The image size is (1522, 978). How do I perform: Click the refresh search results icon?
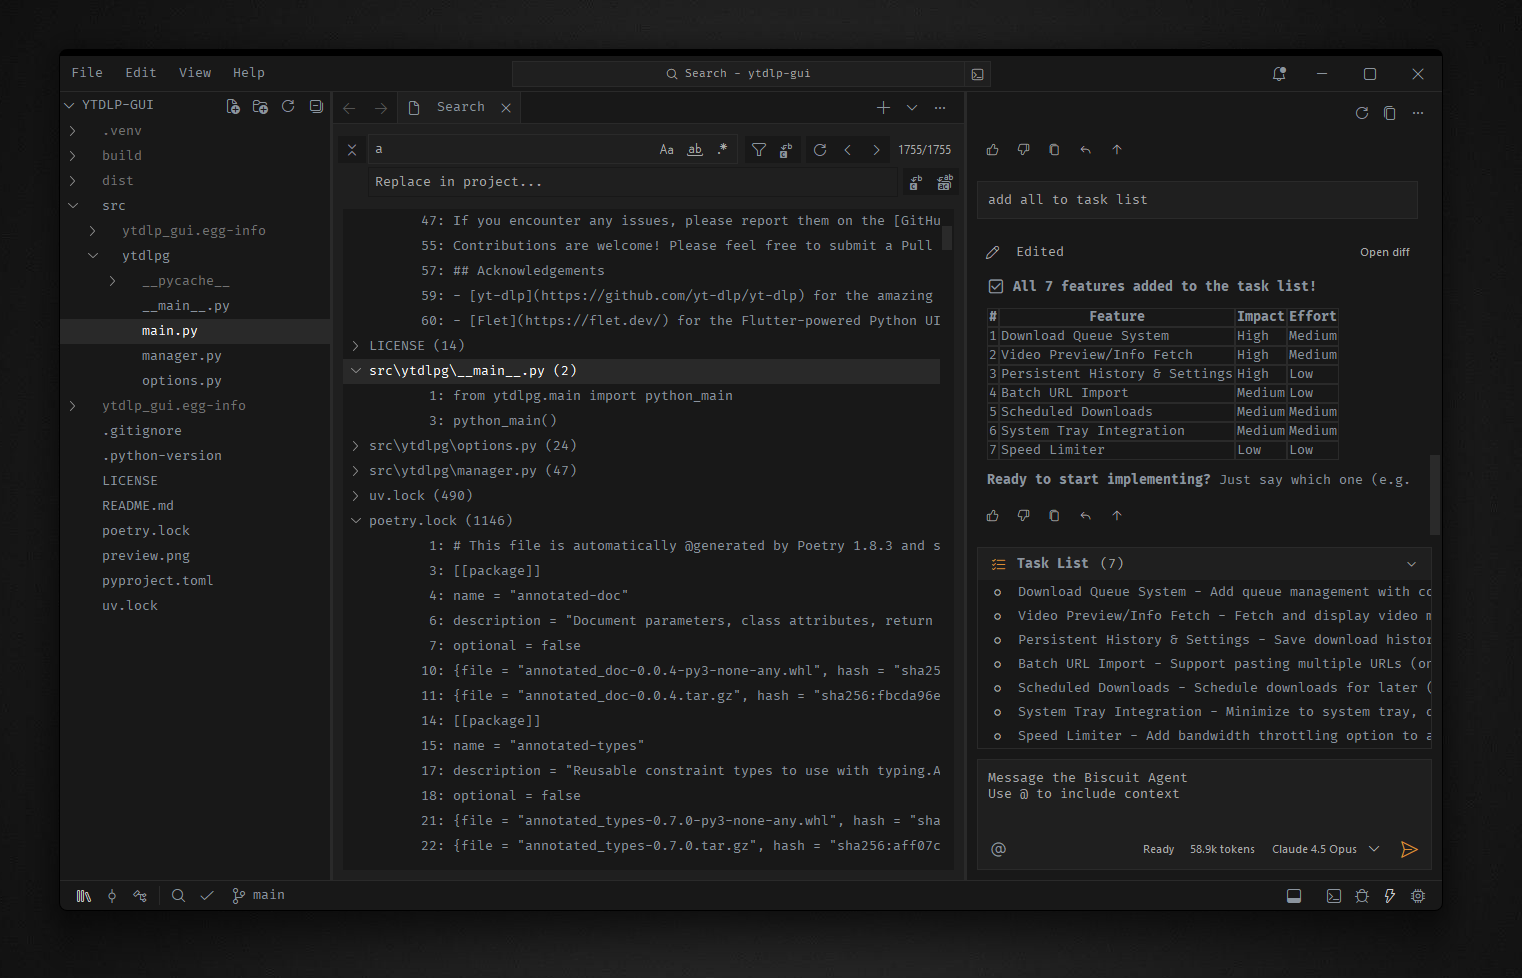tap(820, 150)
